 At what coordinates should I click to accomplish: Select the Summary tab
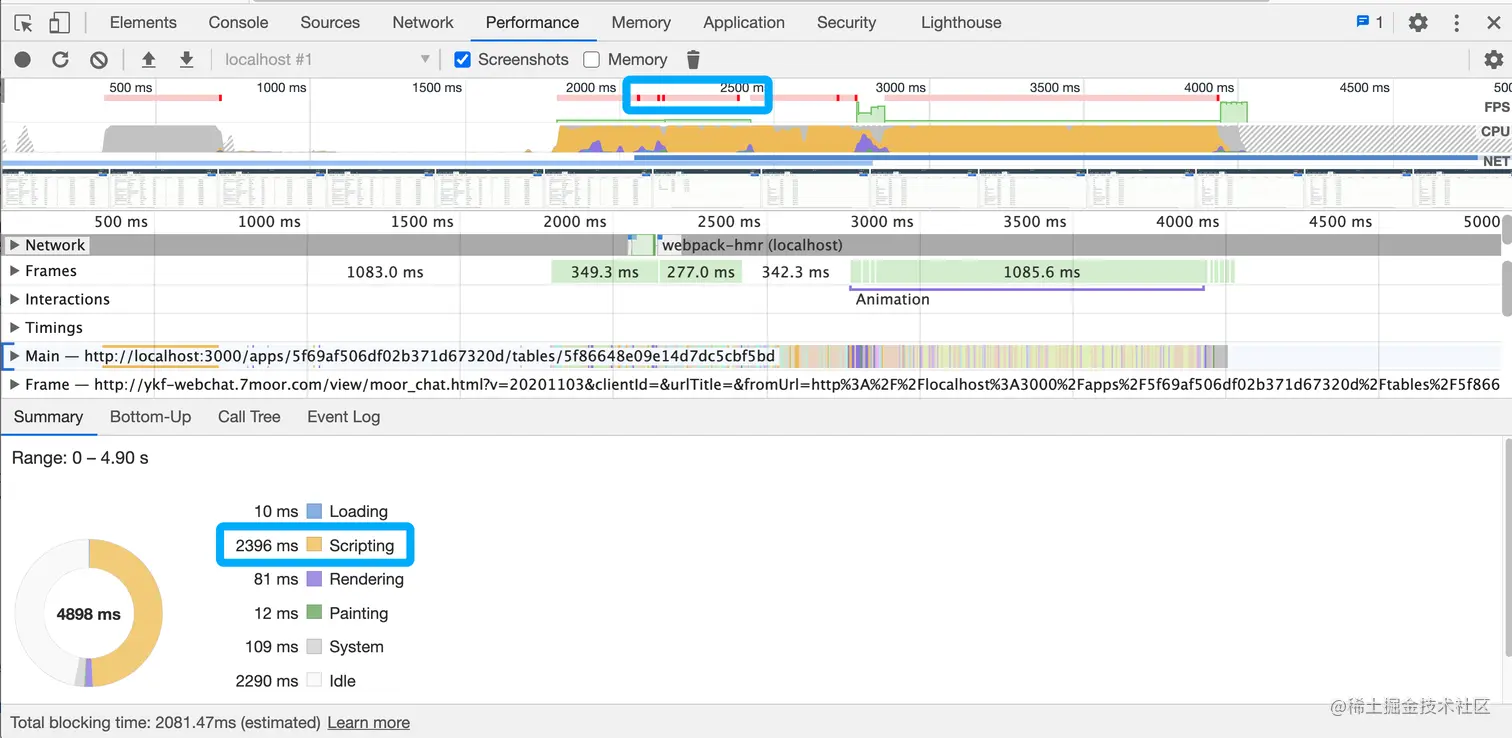(x=48, y=417)
